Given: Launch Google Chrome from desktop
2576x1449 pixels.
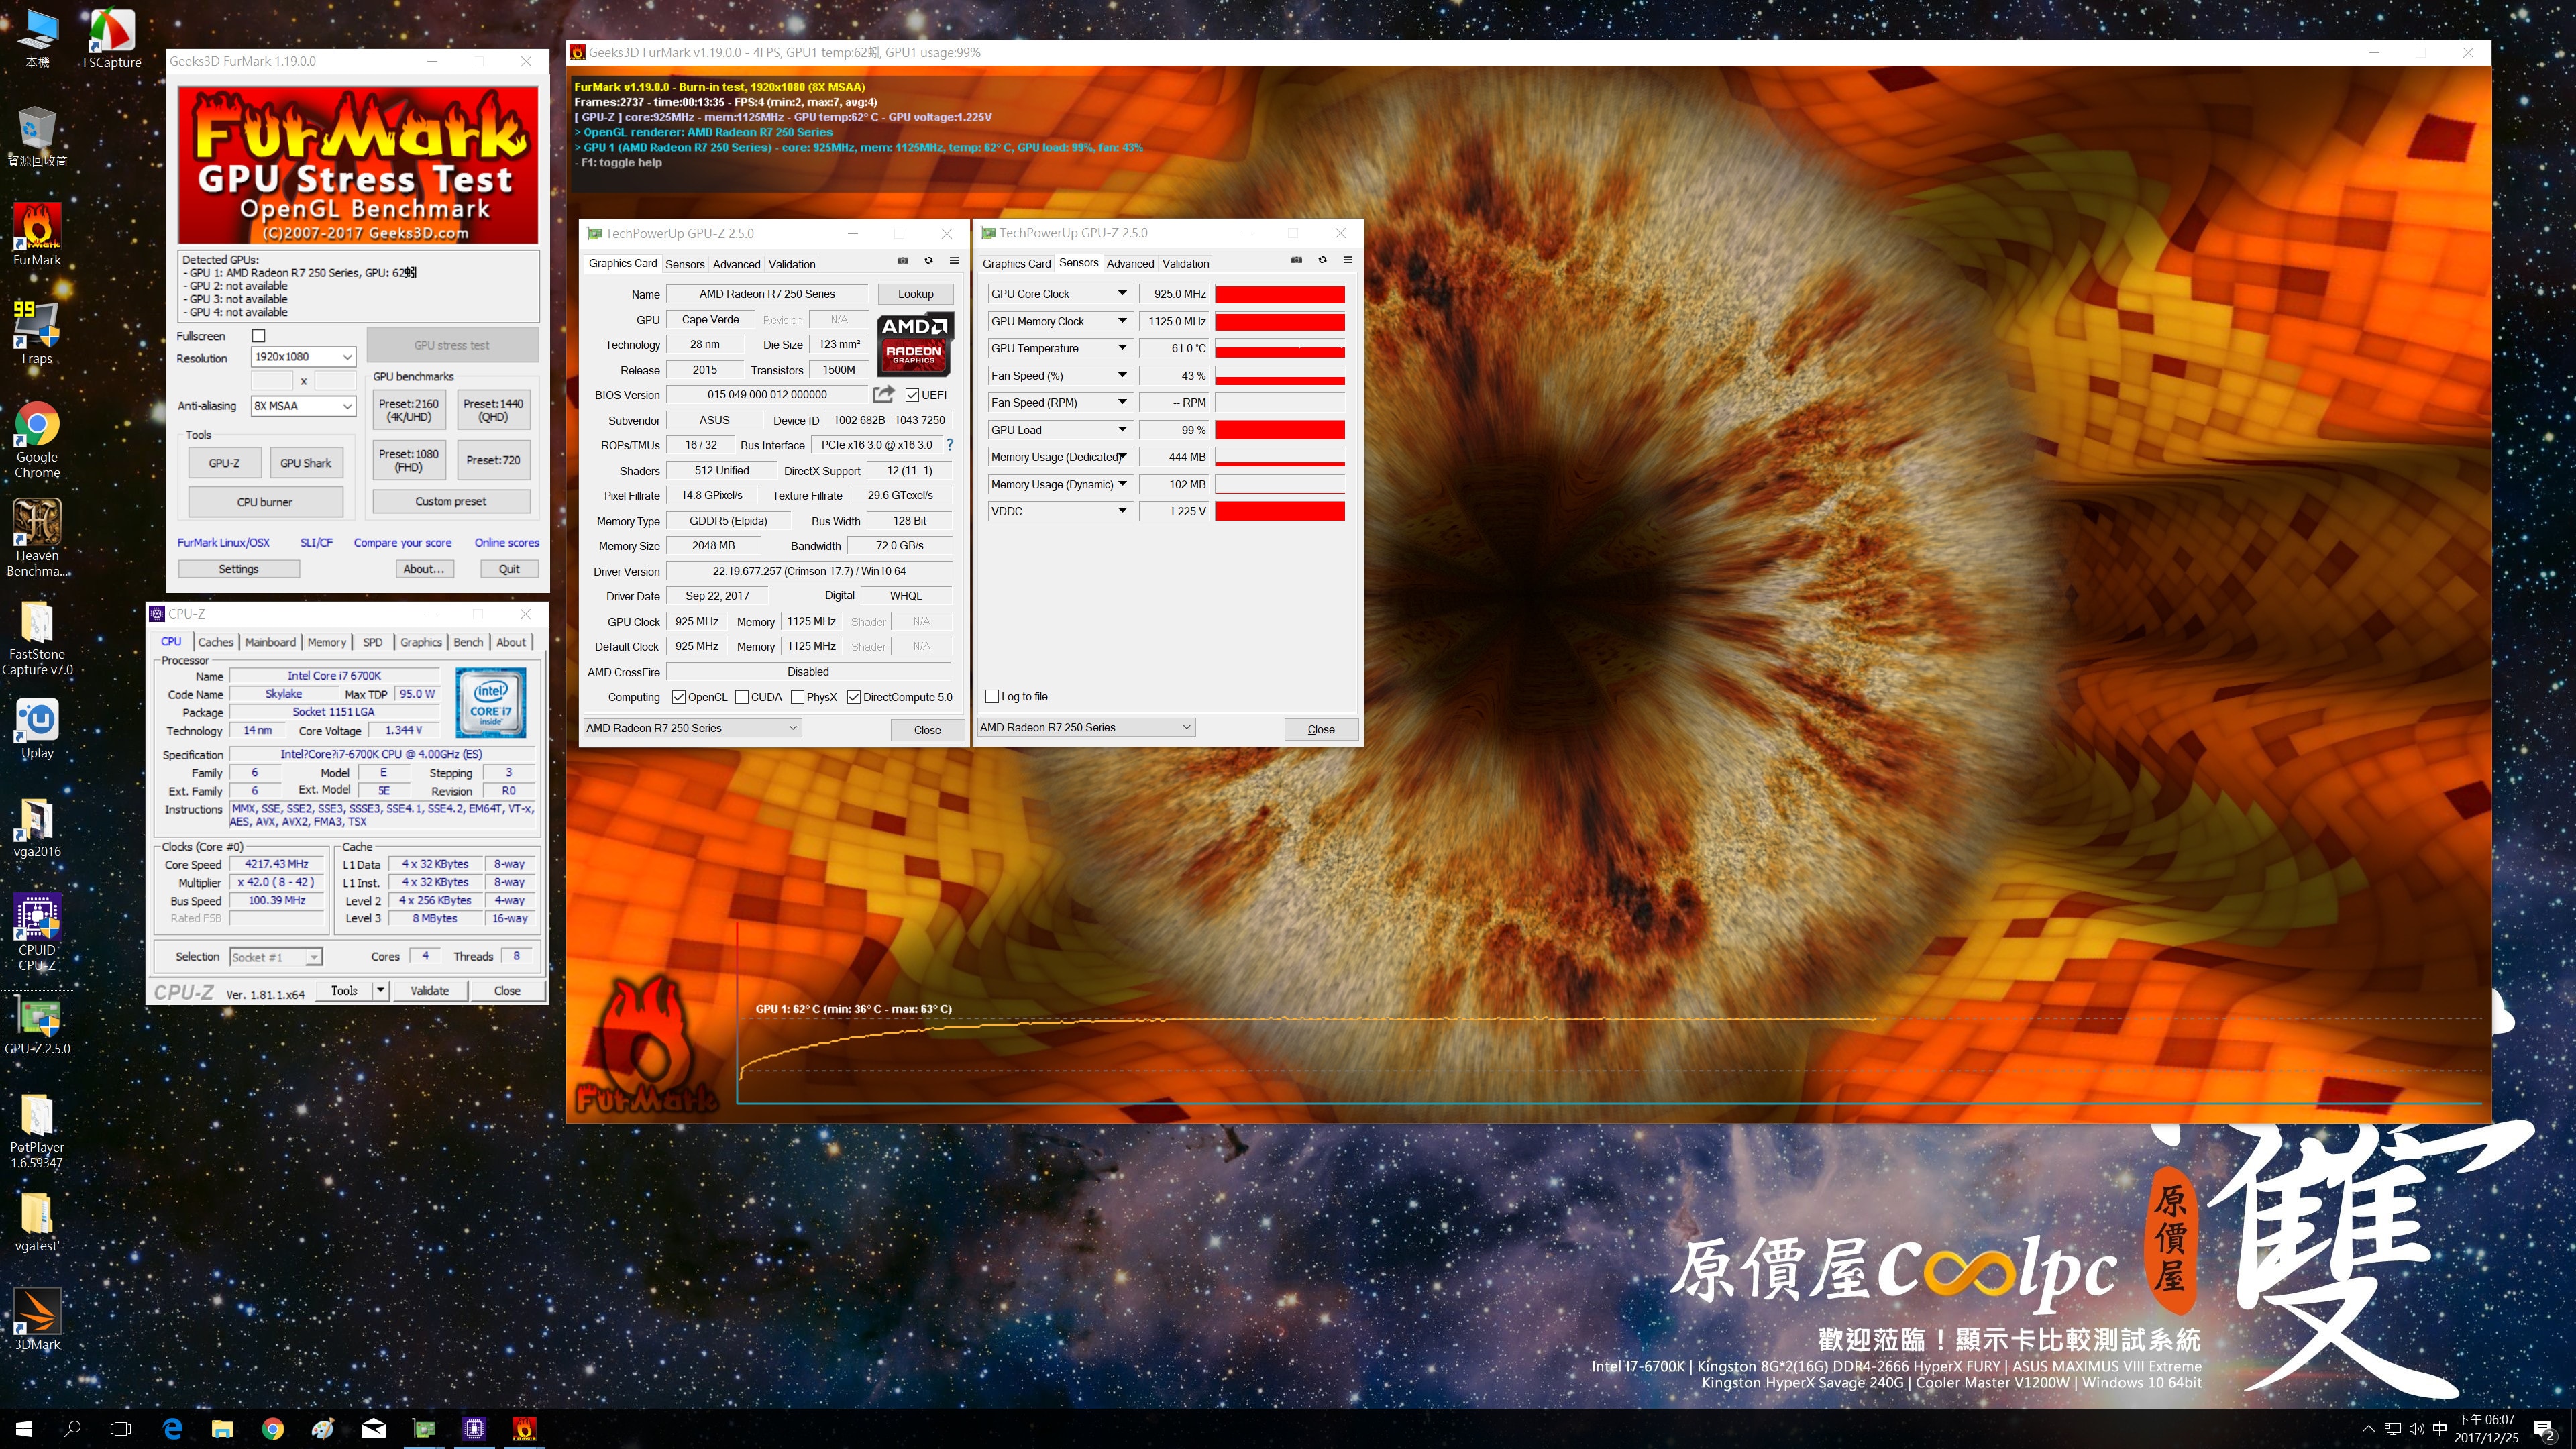Looking at the screenshot, I should 37,440.
